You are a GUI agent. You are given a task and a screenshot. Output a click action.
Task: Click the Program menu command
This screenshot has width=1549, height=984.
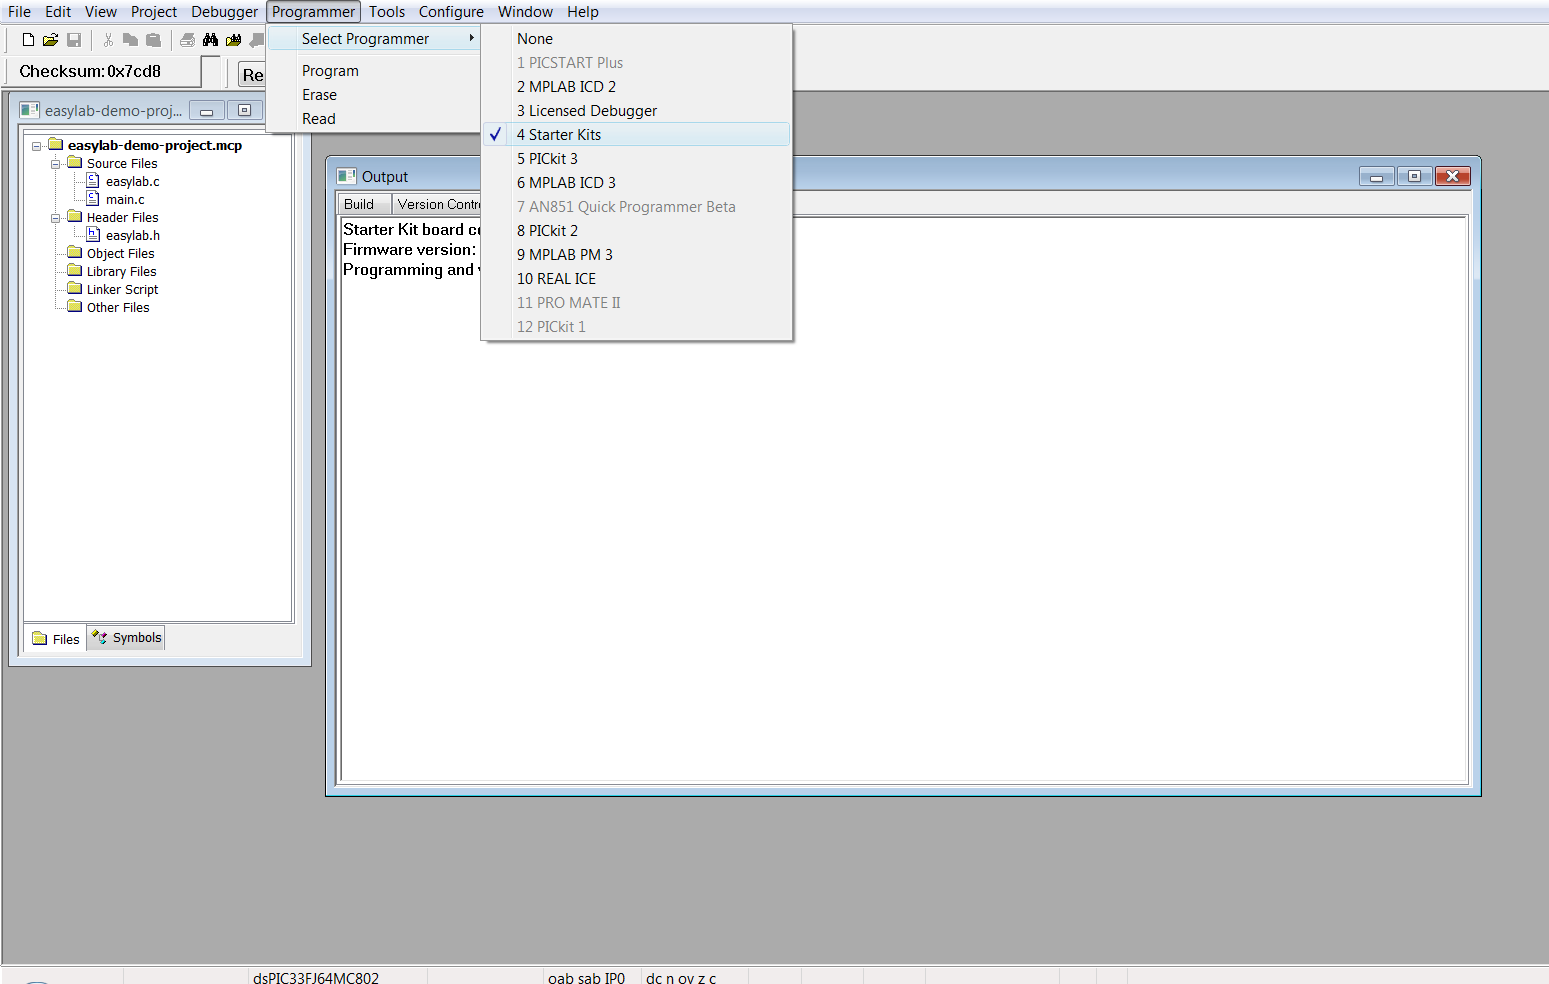pos(330,71)
